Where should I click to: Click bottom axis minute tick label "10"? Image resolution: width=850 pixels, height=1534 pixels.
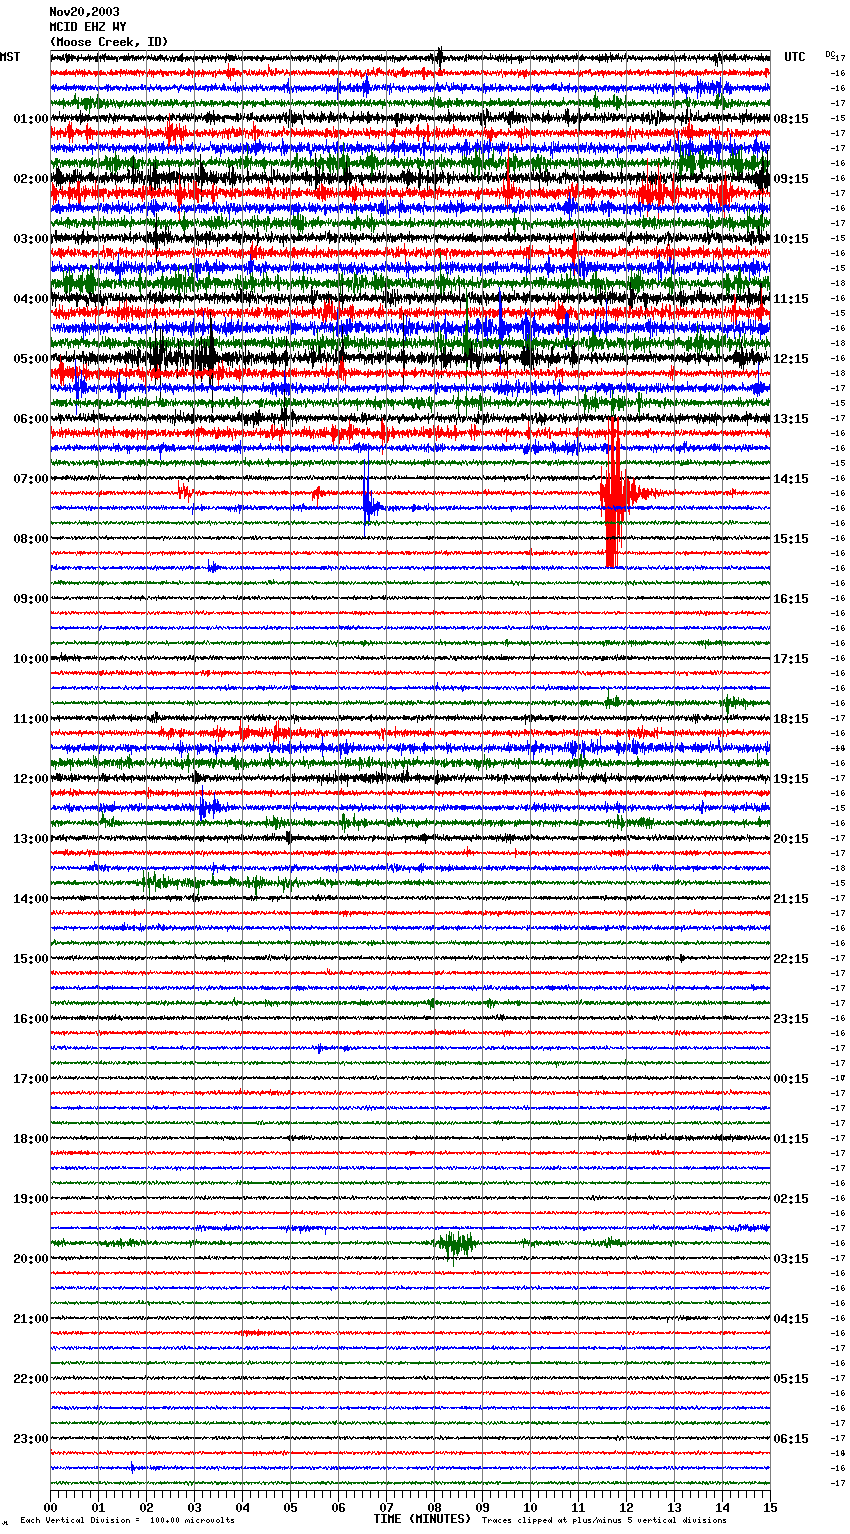[530, 1507]
